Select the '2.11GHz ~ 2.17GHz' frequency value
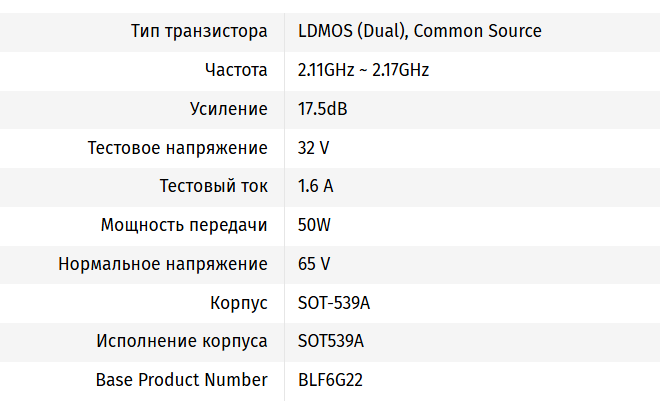 click(x=363, y=70)
